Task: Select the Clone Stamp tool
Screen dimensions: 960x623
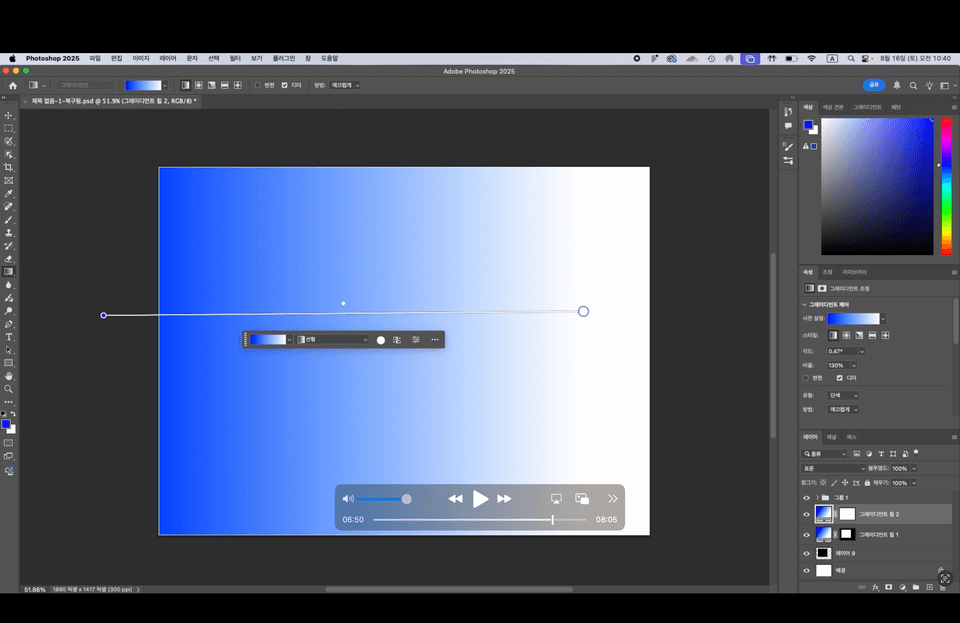Action: click(x=9, y=233)
